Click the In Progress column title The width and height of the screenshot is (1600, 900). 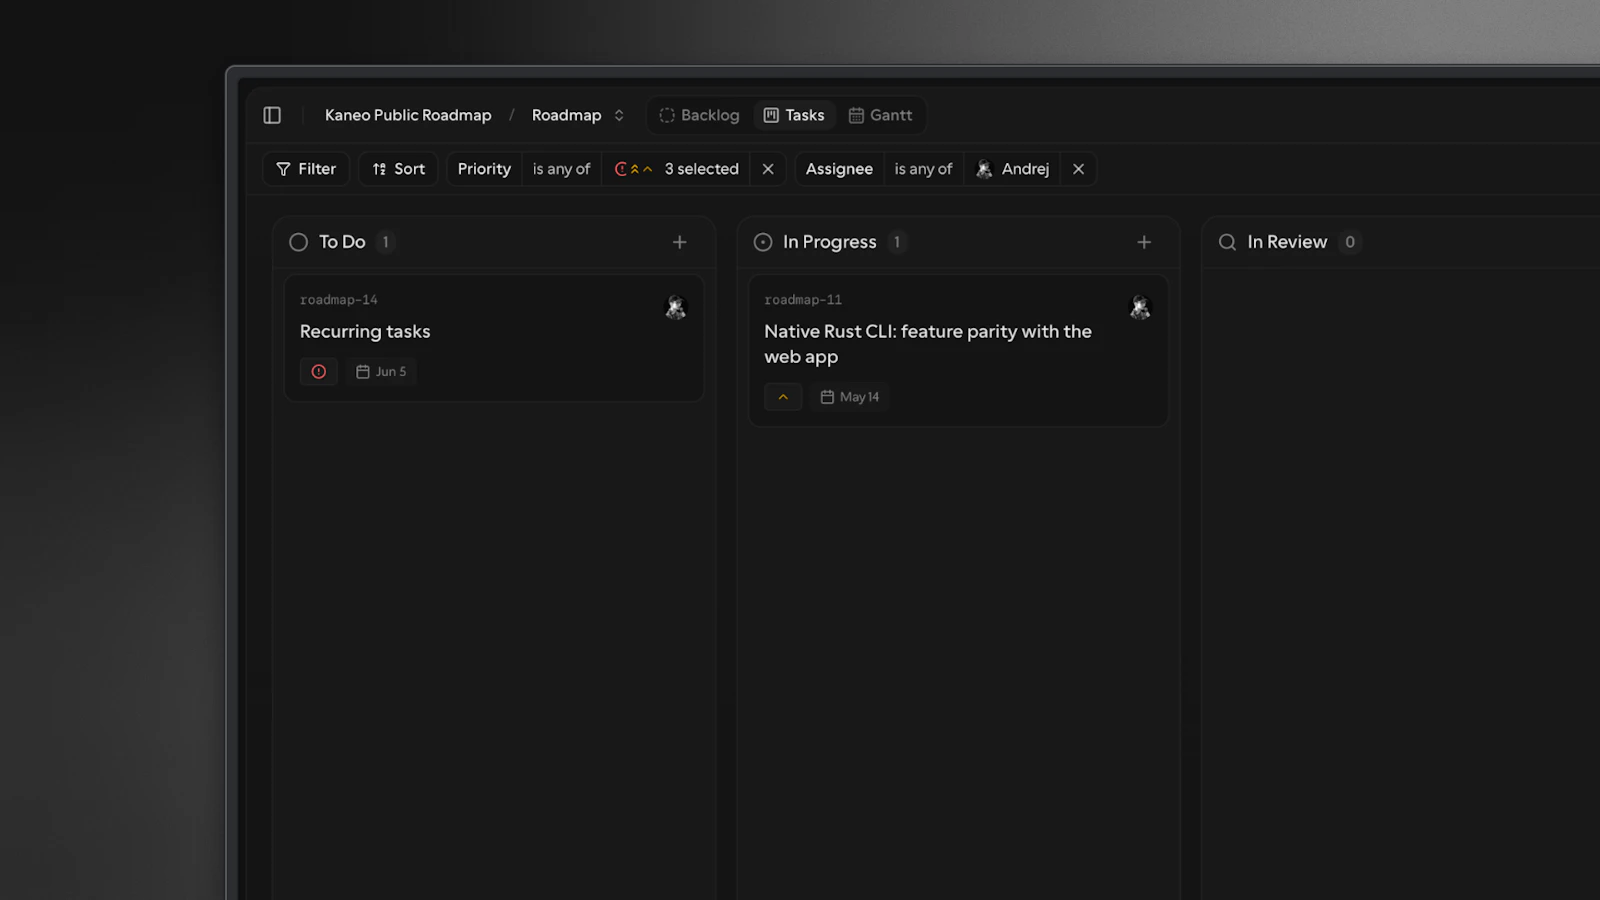(829, 242)
